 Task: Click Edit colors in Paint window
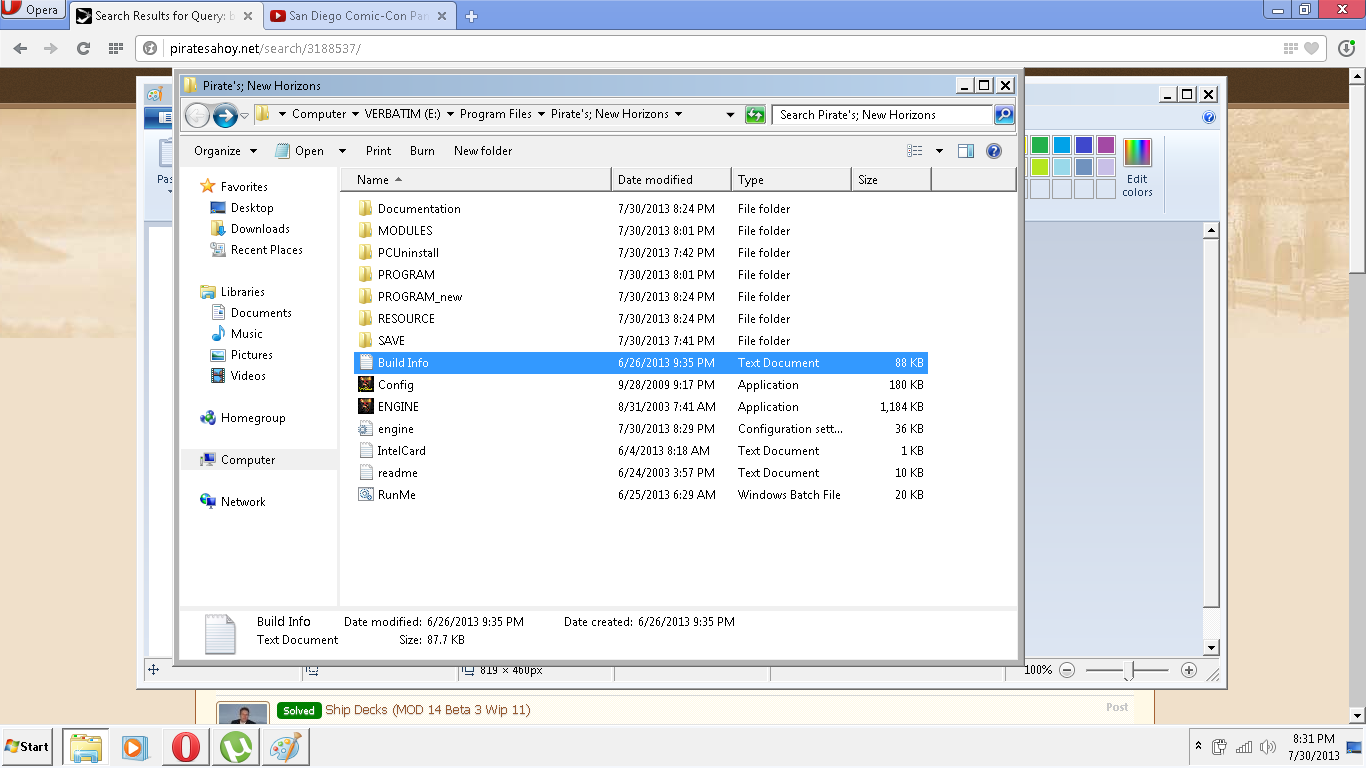click(1137, 167)
